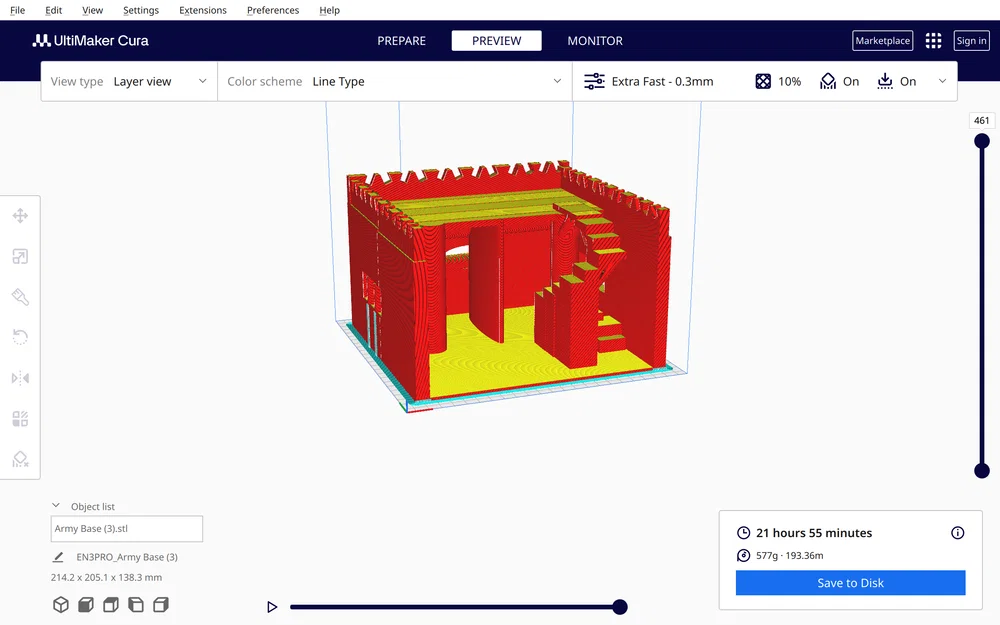This screenshot has height=625, width=1000.
Task: Open the Per Model Settings tool
Action: 20,419
